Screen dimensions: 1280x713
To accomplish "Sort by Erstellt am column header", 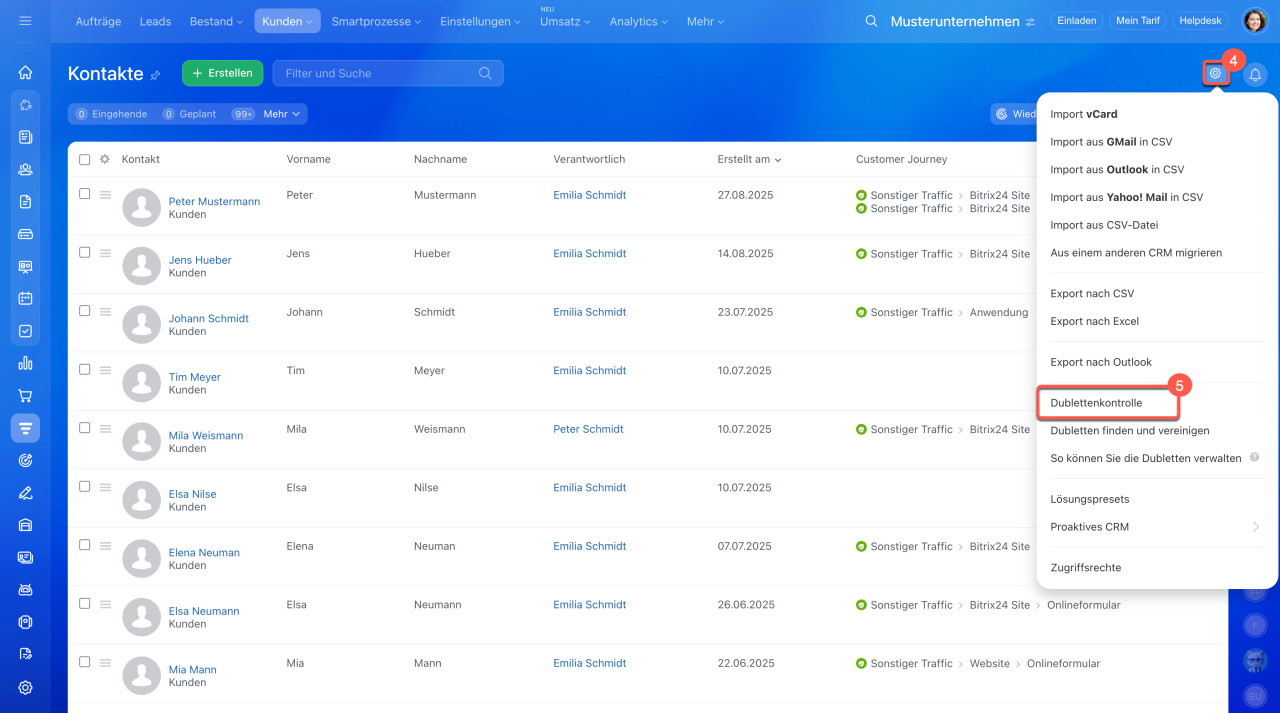I will 750,159.
